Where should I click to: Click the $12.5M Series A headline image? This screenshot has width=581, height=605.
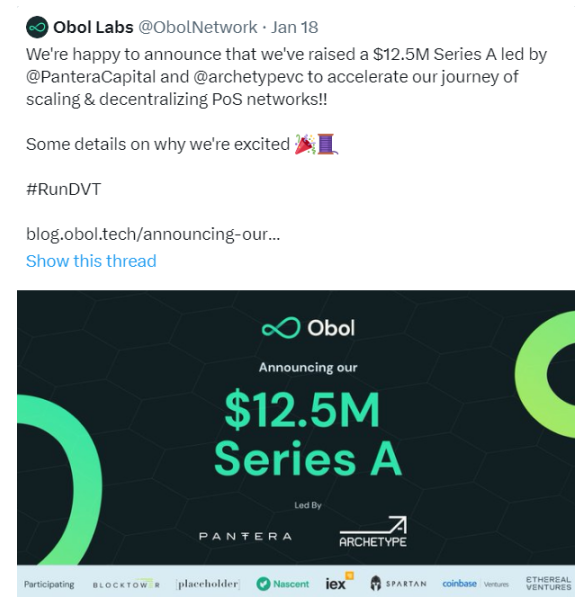[x=308, y=434]
